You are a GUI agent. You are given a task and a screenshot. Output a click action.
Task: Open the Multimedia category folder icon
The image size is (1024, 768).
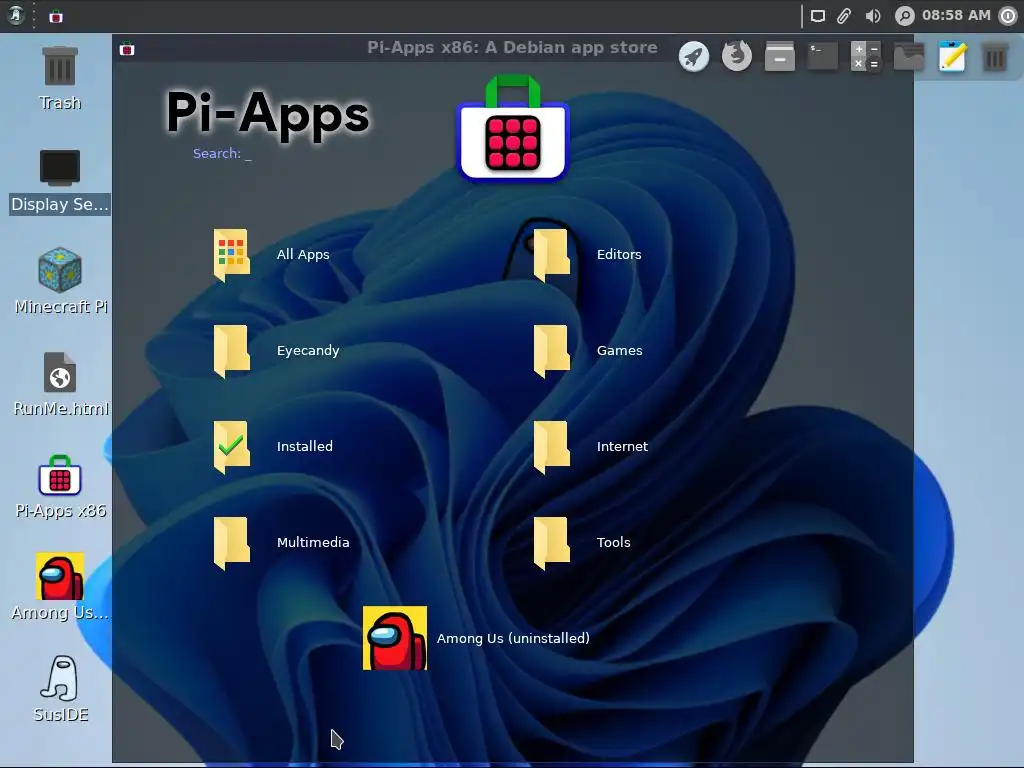pos(232,543)
